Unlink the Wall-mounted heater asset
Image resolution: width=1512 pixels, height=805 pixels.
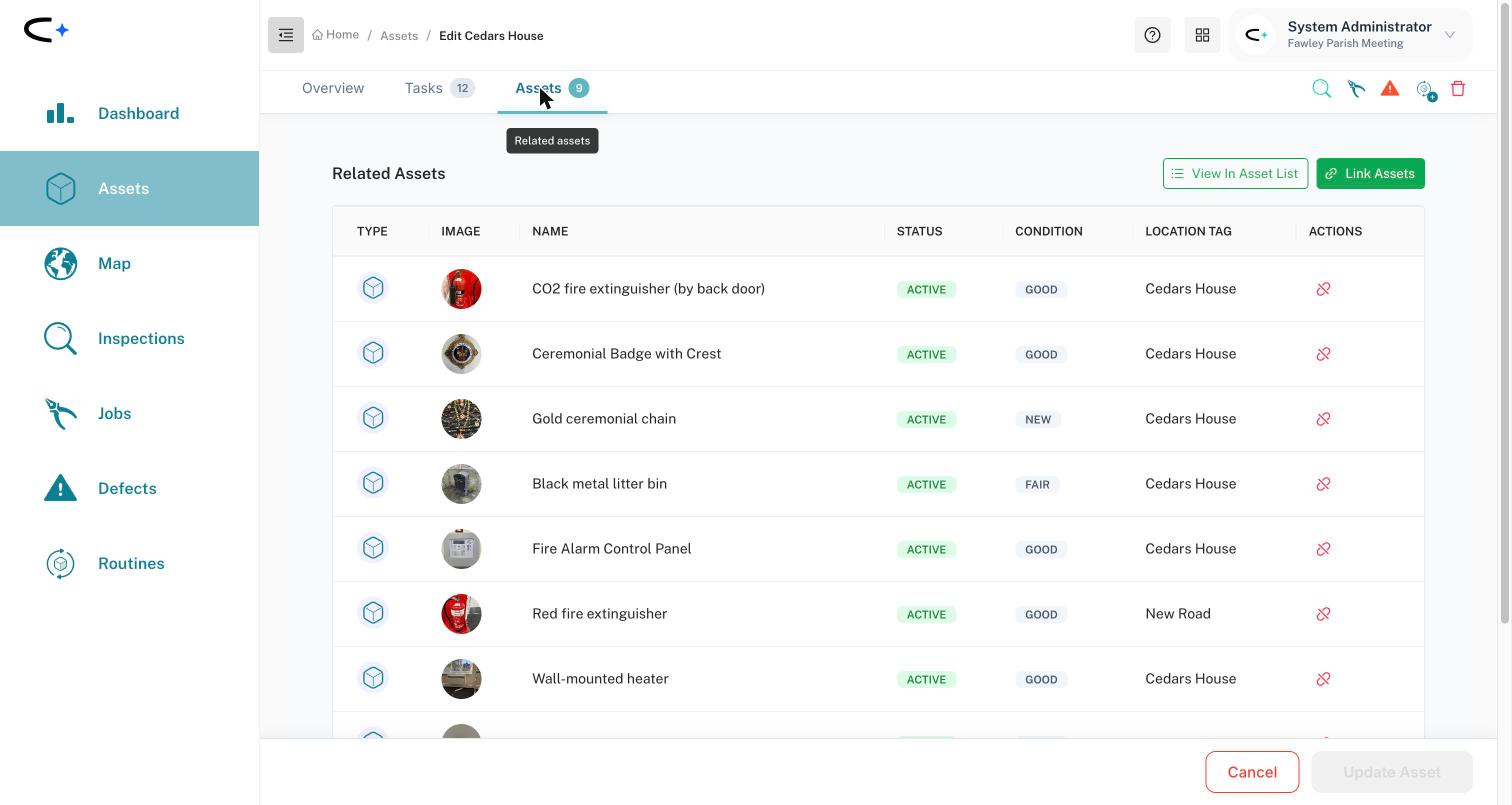pos(1323,679)
